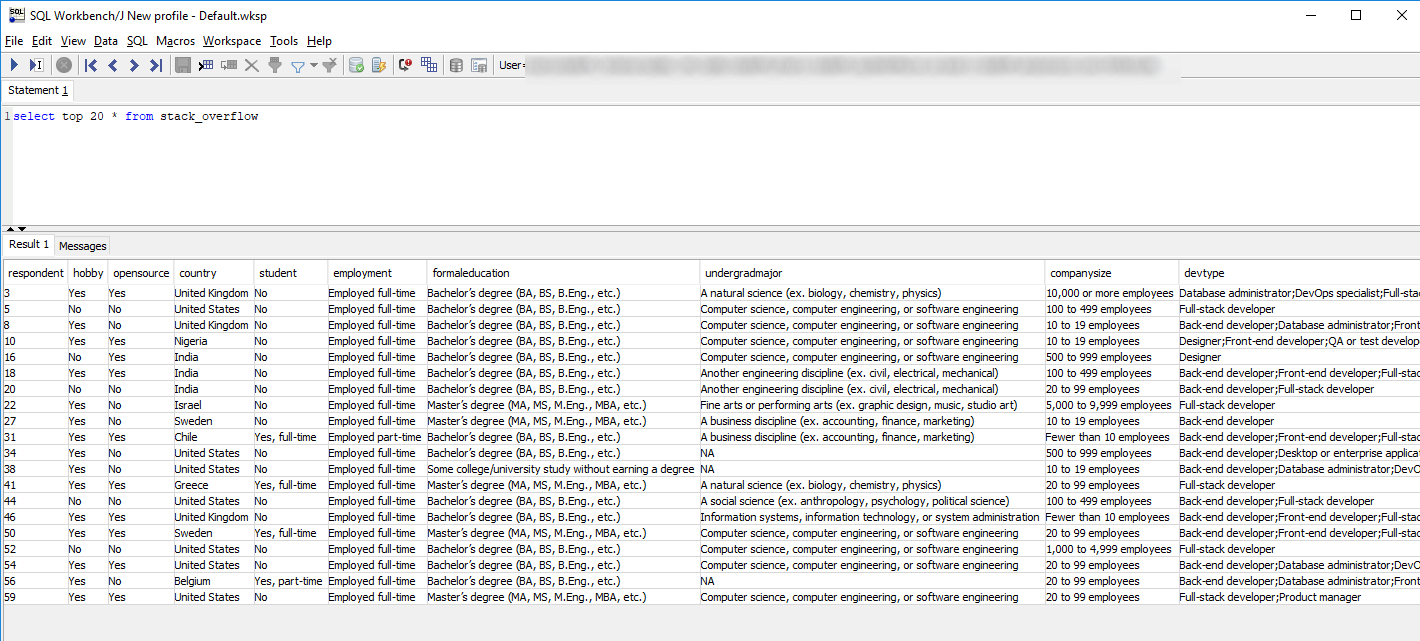Duplicate the selected row in the result
Image resolution: width=1420 pixels, height=641 pixels.
pyautogui.click(x=229, y=65)
